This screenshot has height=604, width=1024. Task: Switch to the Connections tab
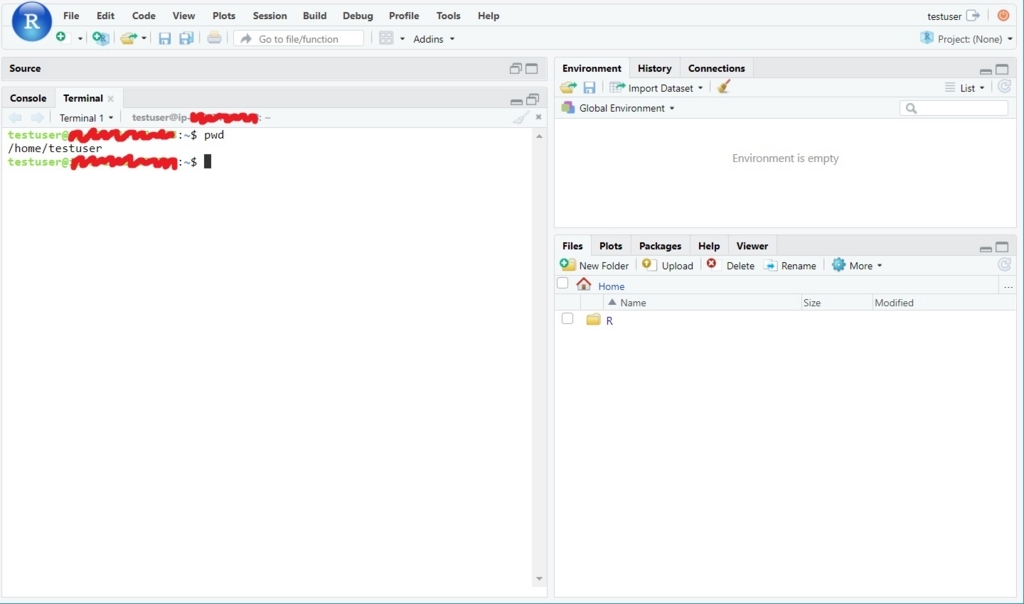pyautogui.click(x=716, y=68)
